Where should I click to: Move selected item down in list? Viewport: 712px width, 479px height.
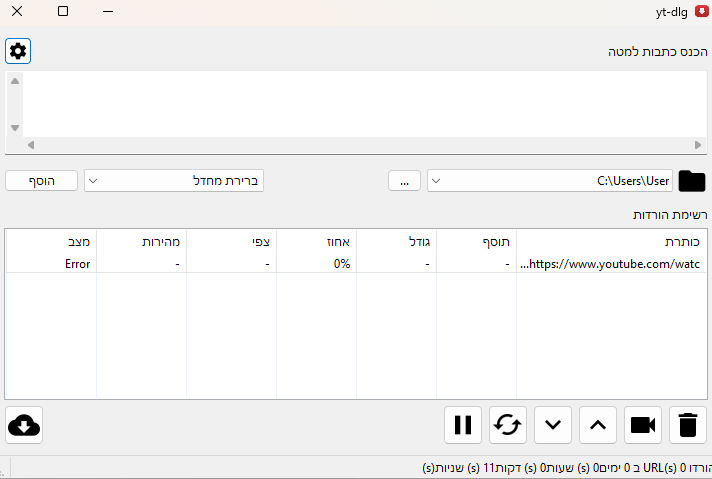tap(553, 425)
